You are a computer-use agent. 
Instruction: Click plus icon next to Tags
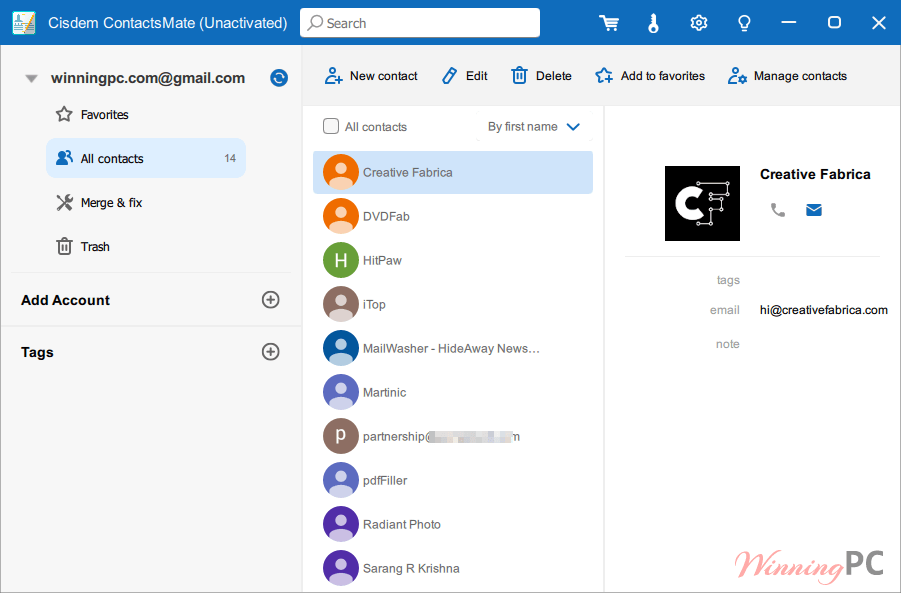click(271, 352)
